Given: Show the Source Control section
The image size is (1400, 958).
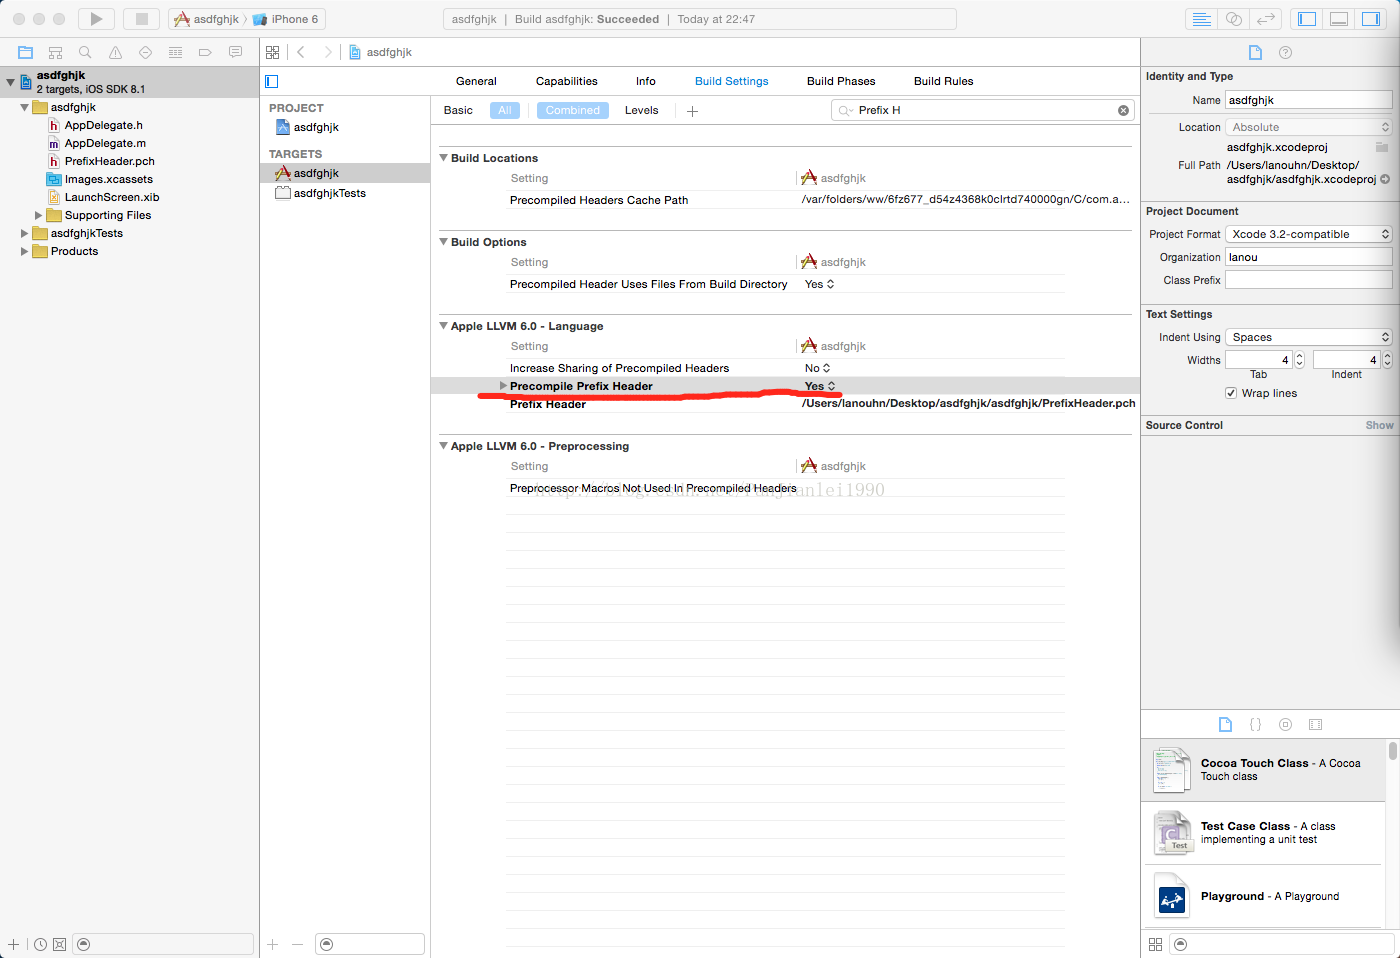Looking at the screenshot, I should click(x=1379, y=425).
